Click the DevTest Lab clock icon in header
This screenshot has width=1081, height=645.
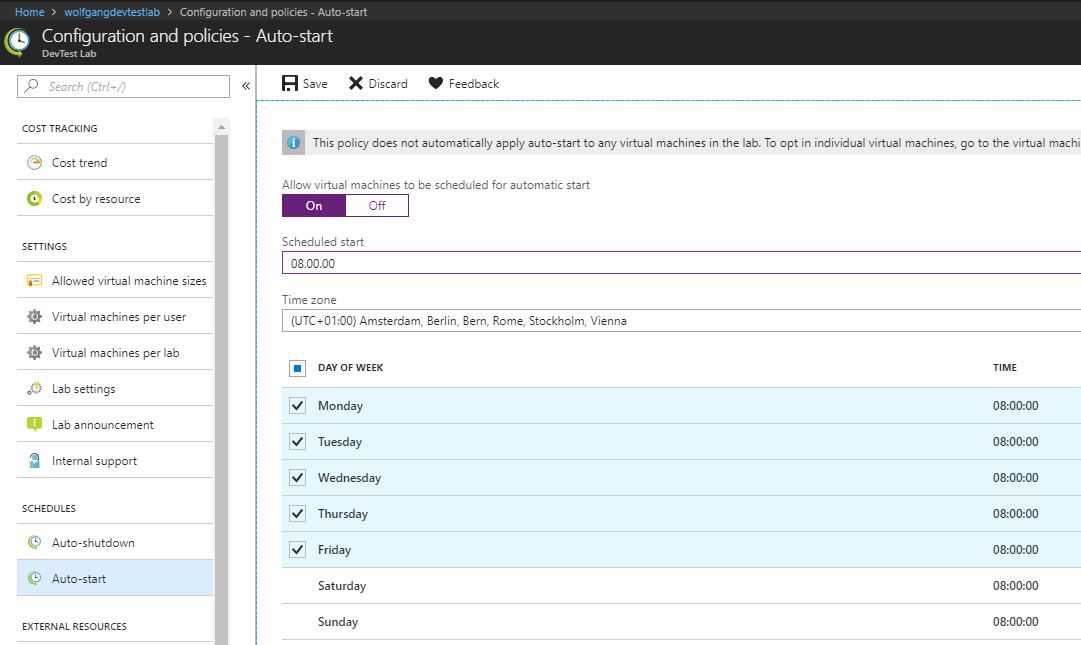pos(17,42)
